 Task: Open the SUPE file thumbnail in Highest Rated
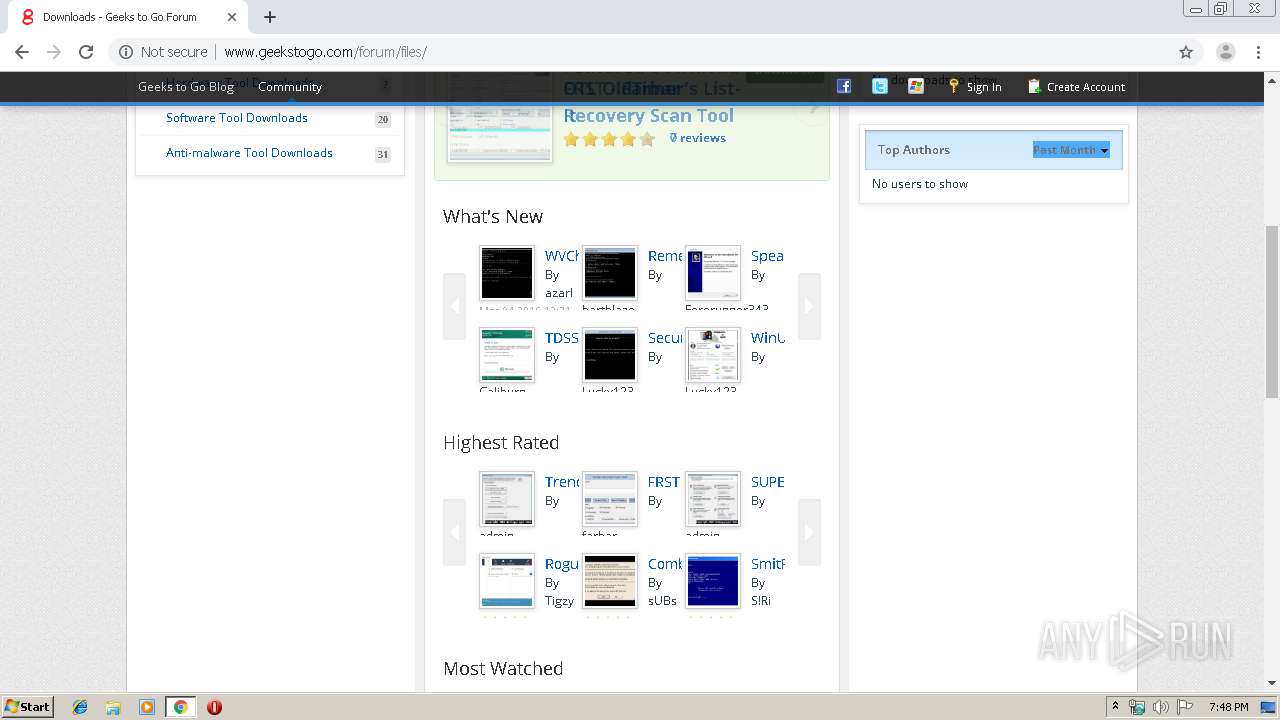click(x=713, y=499)
